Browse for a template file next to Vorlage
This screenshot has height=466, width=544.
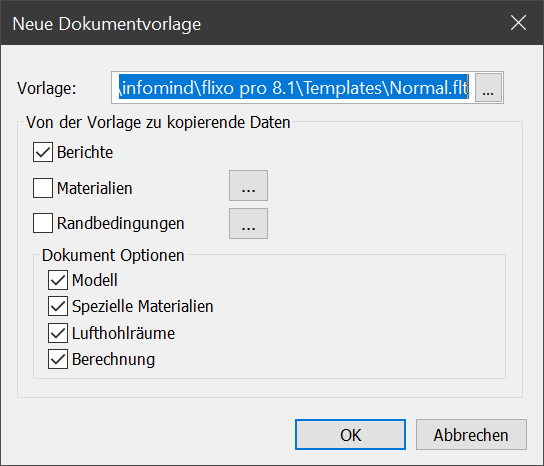click(488, 88)
